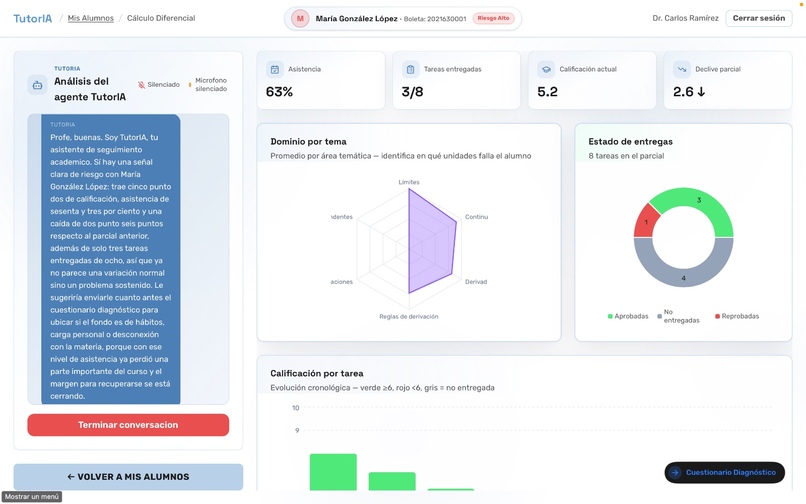Click the gray donut segment labeled 4

click(x=683, y=278)
